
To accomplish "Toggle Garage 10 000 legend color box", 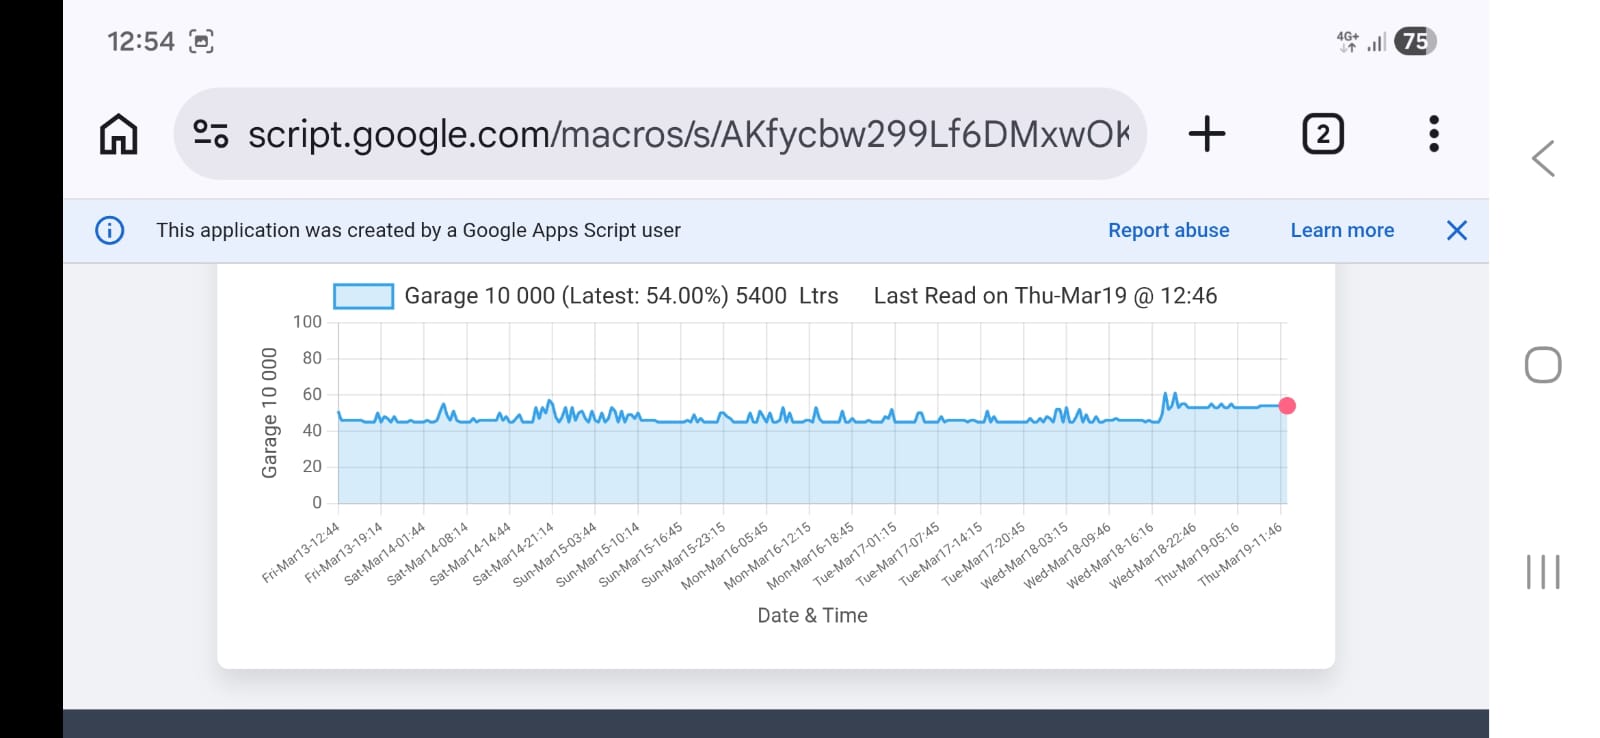I will pos(363,296).
